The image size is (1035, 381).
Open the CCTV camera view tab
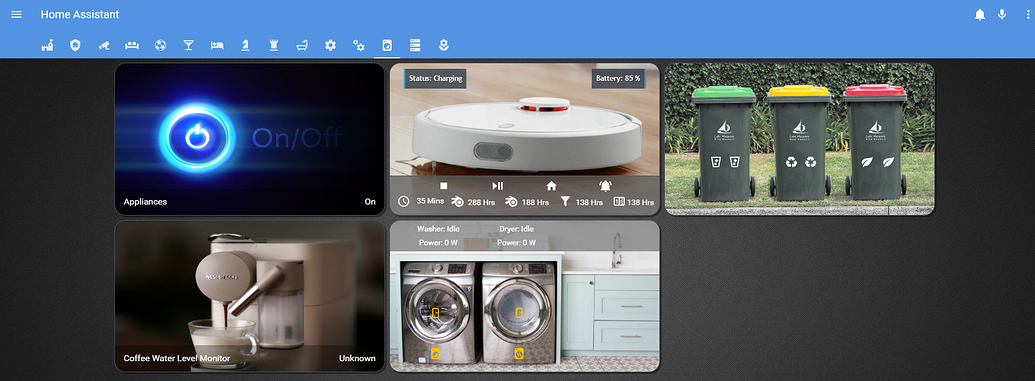tap(104, 45)
